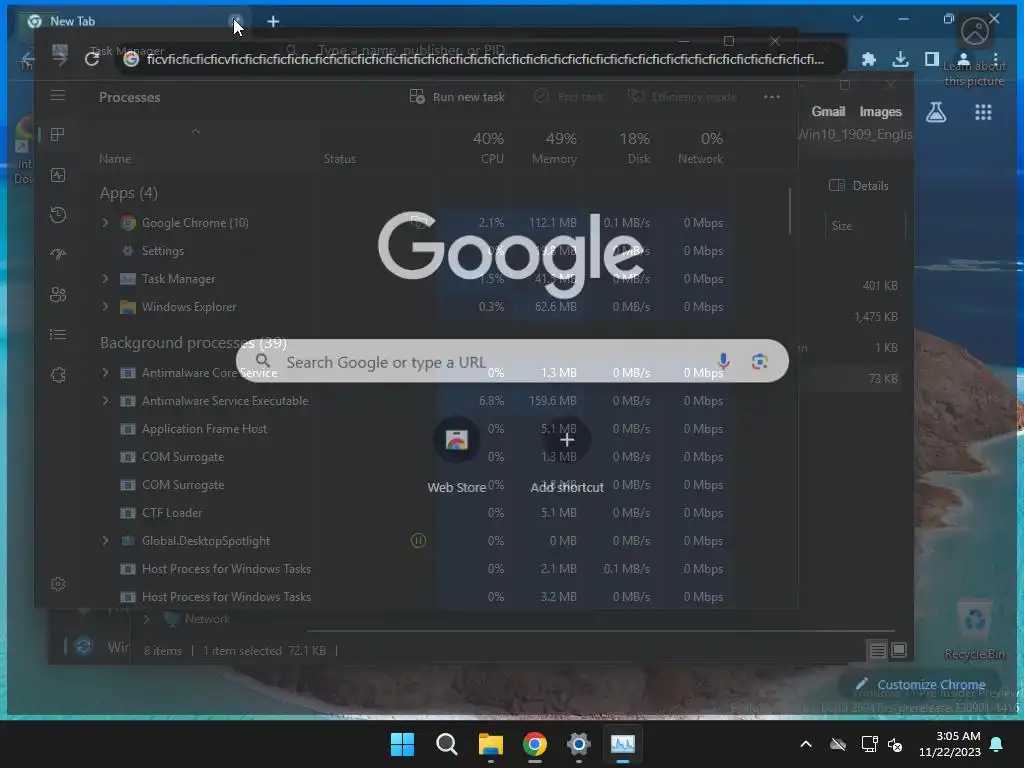Viewport: 1024px width, 768px height.
Task: Toggle Details pane button in File Explorer
Action: pyautogui.click(x=858, y=185)
